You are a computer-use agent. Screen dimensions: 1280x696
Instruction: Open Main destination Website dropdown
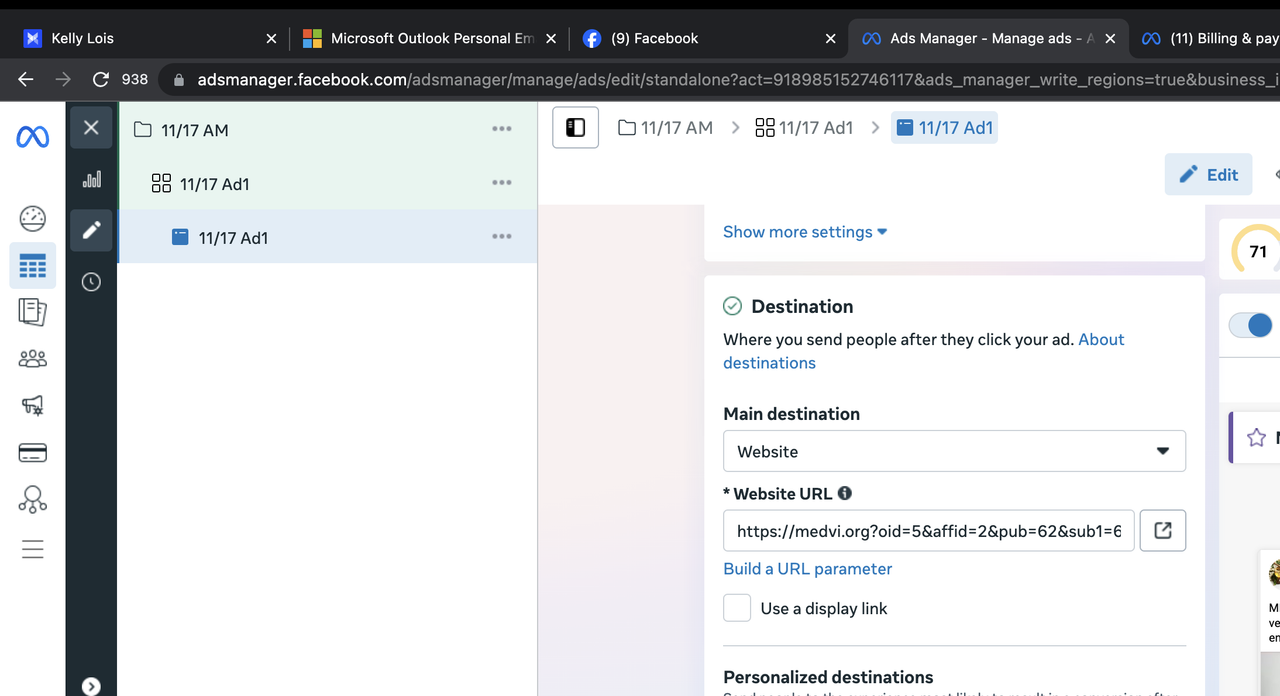[954, 451]
